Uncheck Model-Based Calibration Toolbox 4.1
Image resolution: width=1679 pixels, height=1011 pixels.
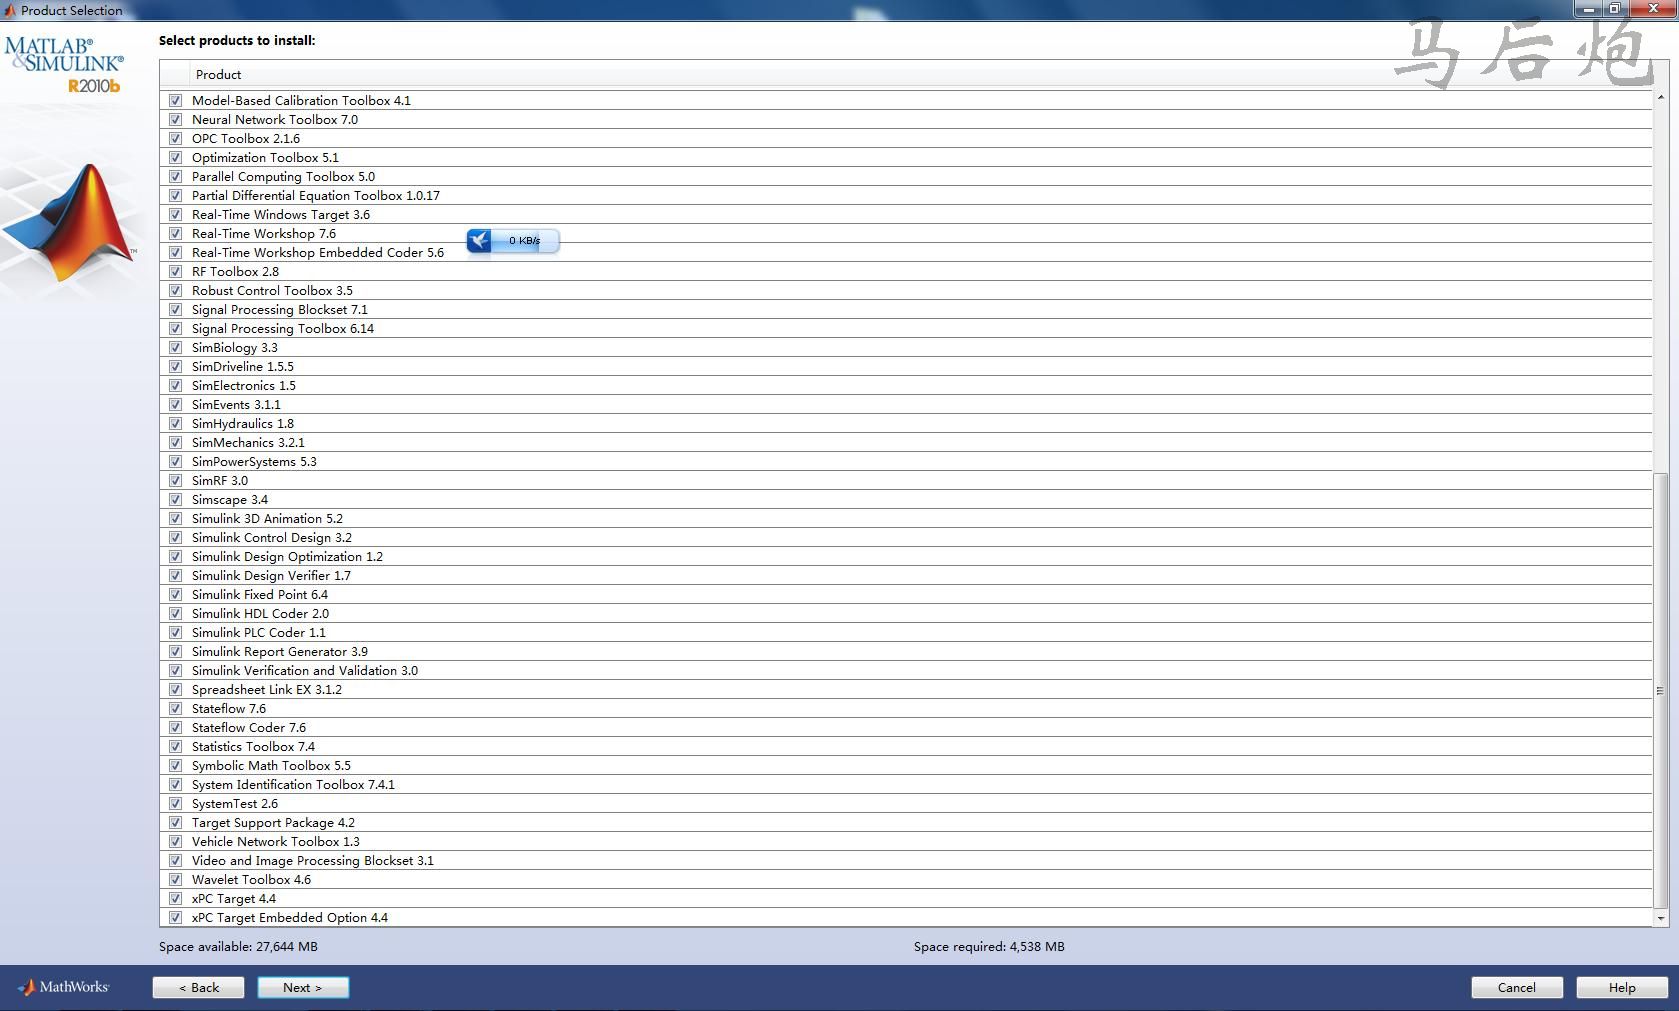click(175, 100)
